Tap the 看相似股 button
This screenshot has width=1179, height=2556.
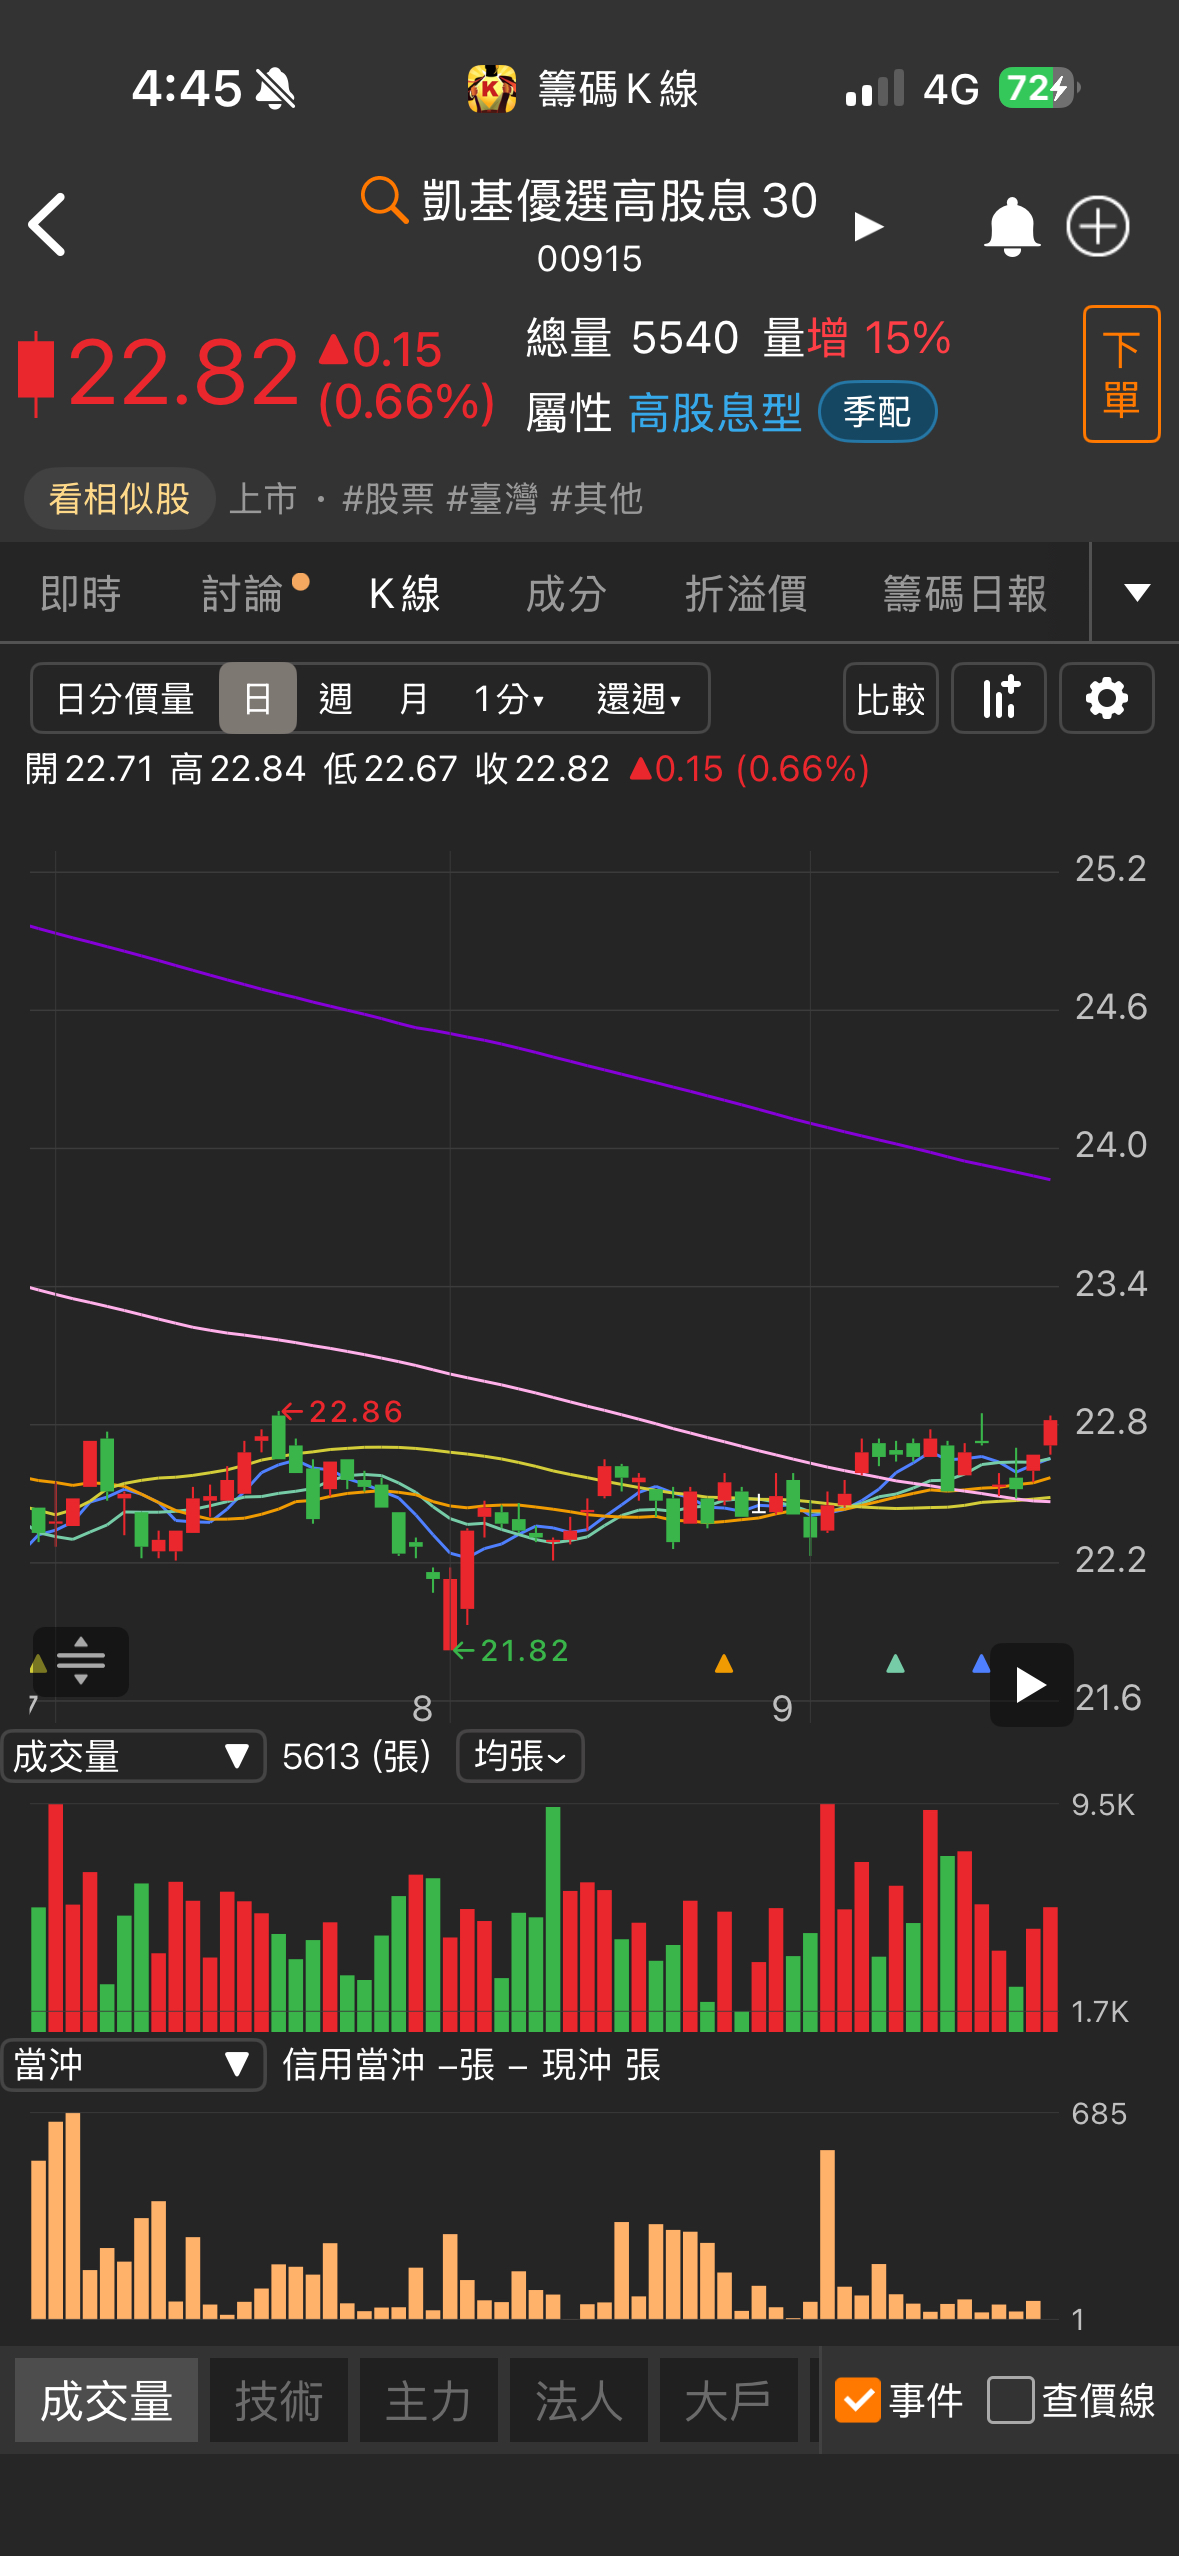(119, 498)
